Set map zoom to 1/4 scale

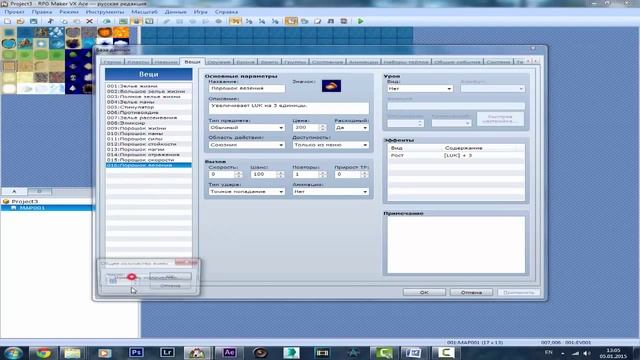tap(262, 21)
